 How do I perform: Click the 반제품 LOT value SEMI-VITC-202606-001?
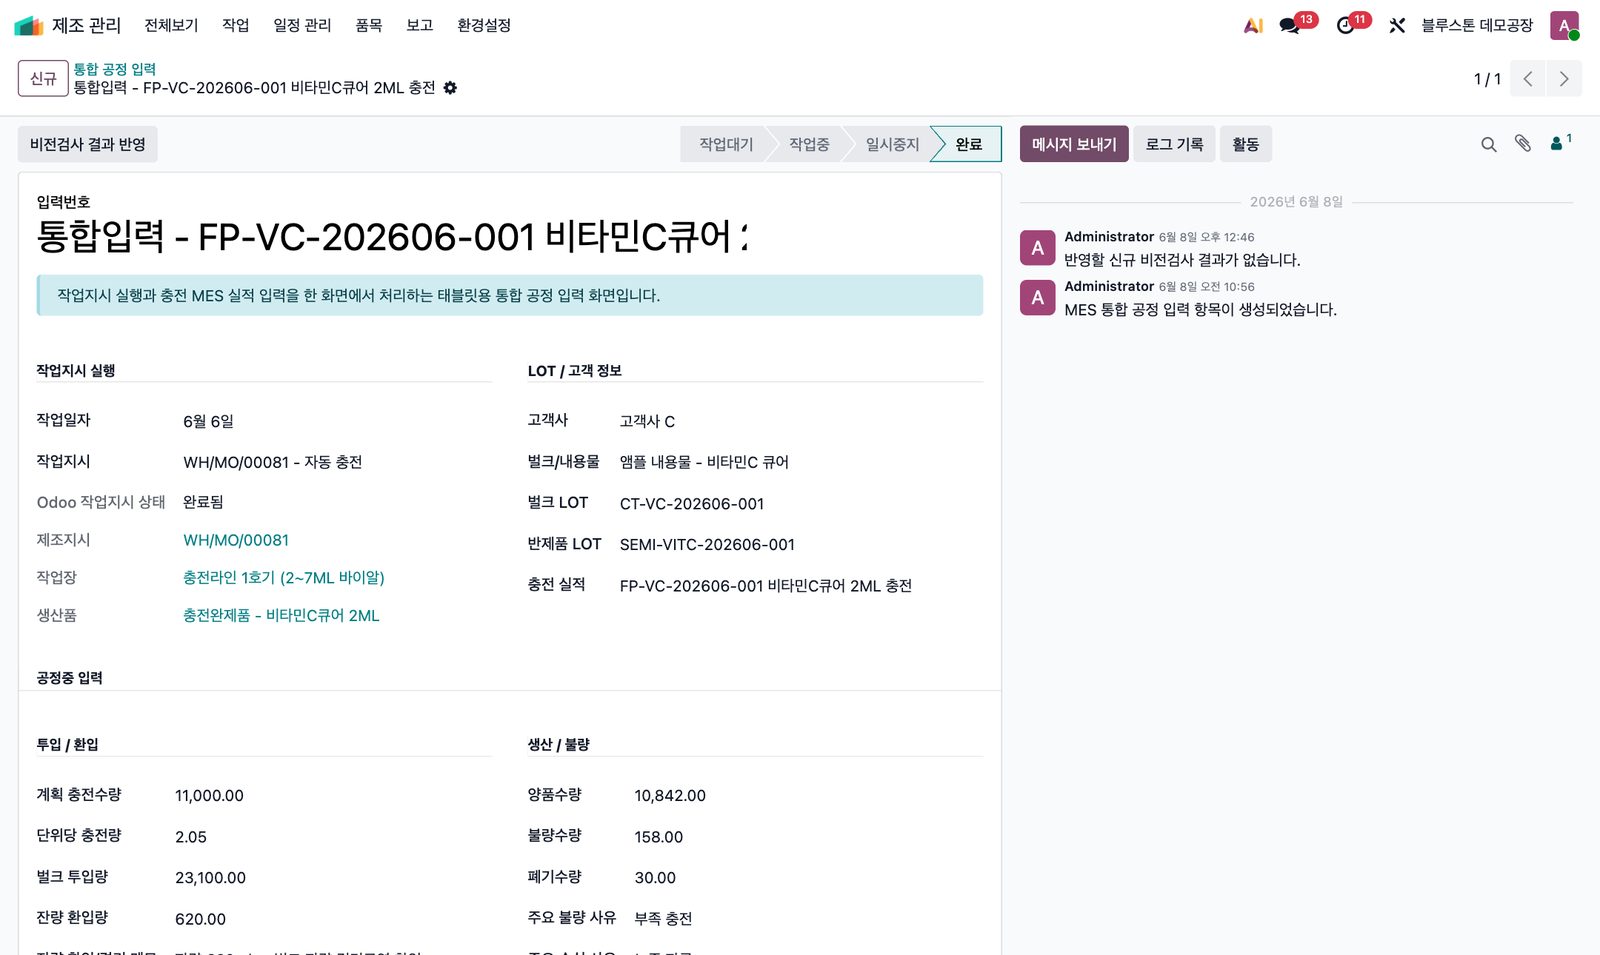(x=707, y=545)
